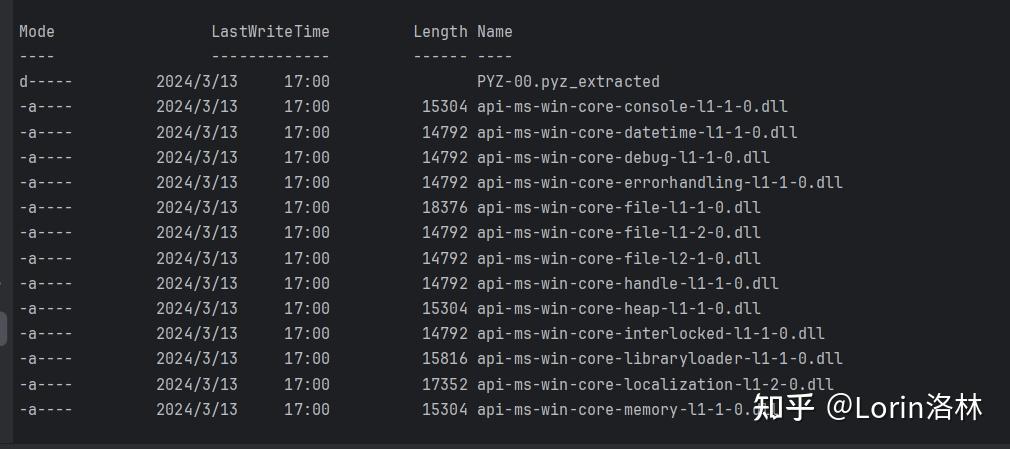Select api-ms-win-core-heap-l1-1-0.dll filename
Image resolution: width=1010 pixels, height=449 pixels.
[618, 309]
